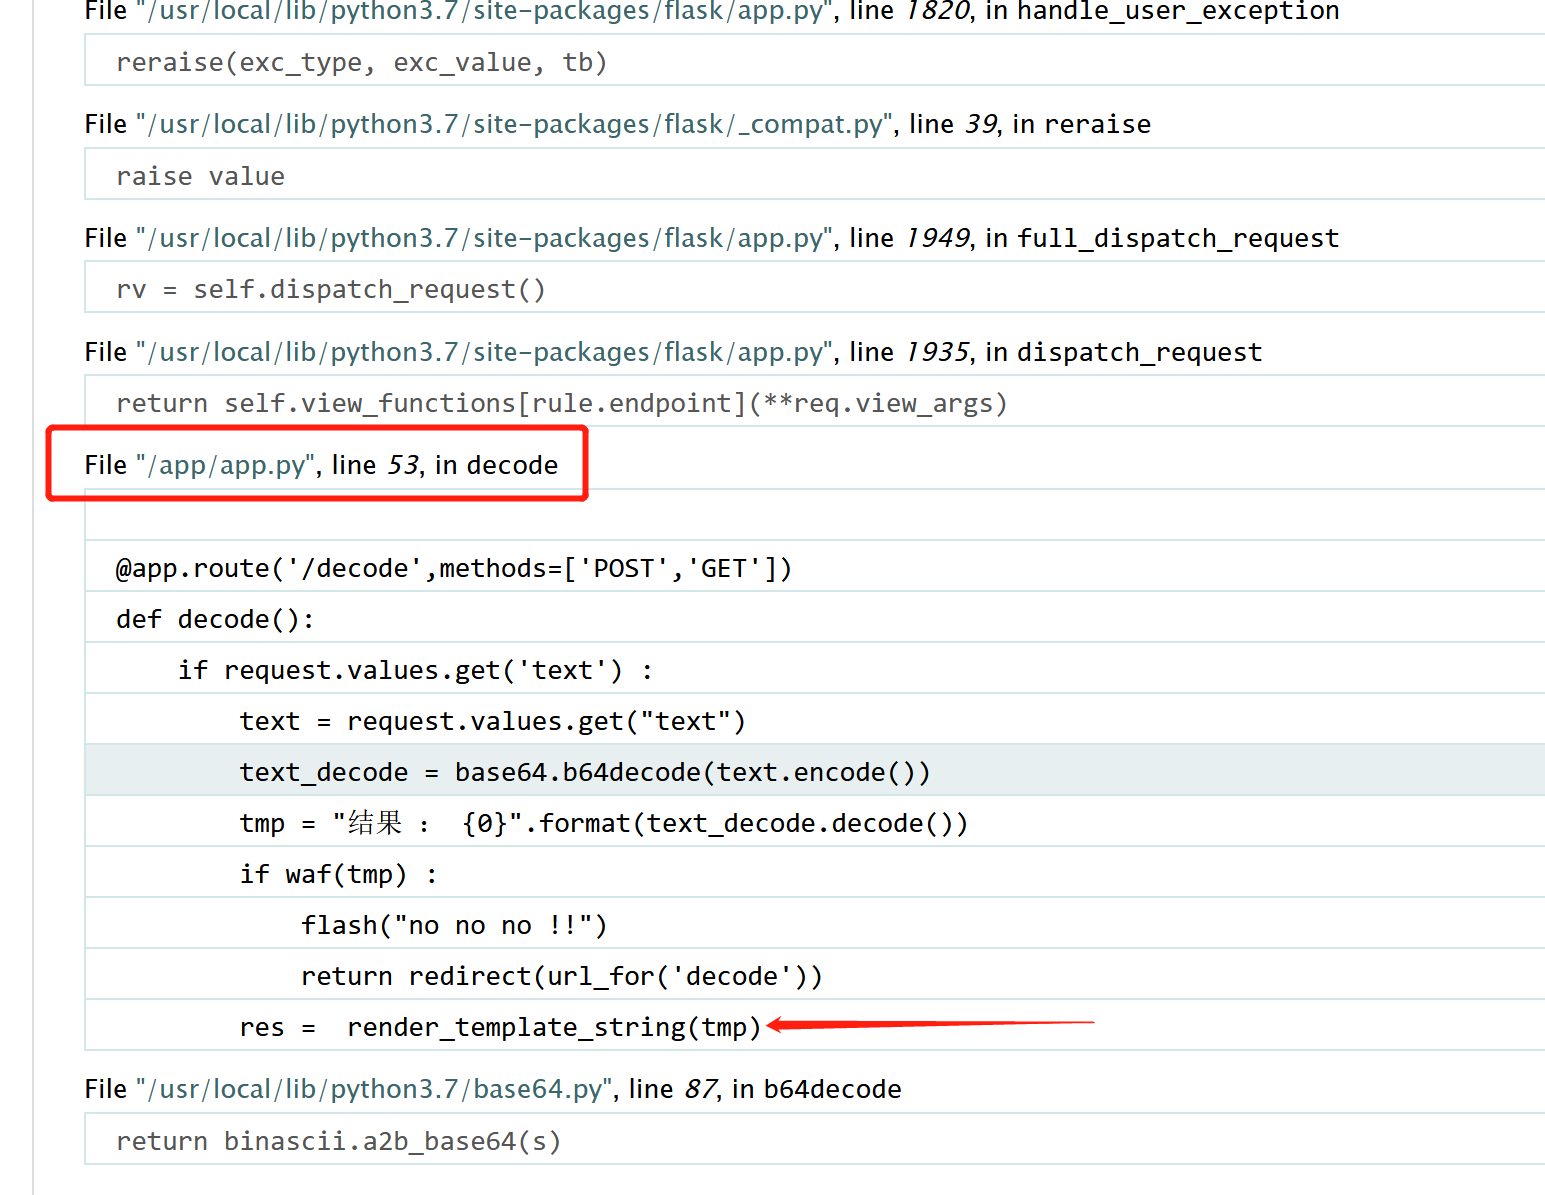1545x1195 pixels.
Task: Open the dispatch_request frame at line 1935
Action: 673,352
